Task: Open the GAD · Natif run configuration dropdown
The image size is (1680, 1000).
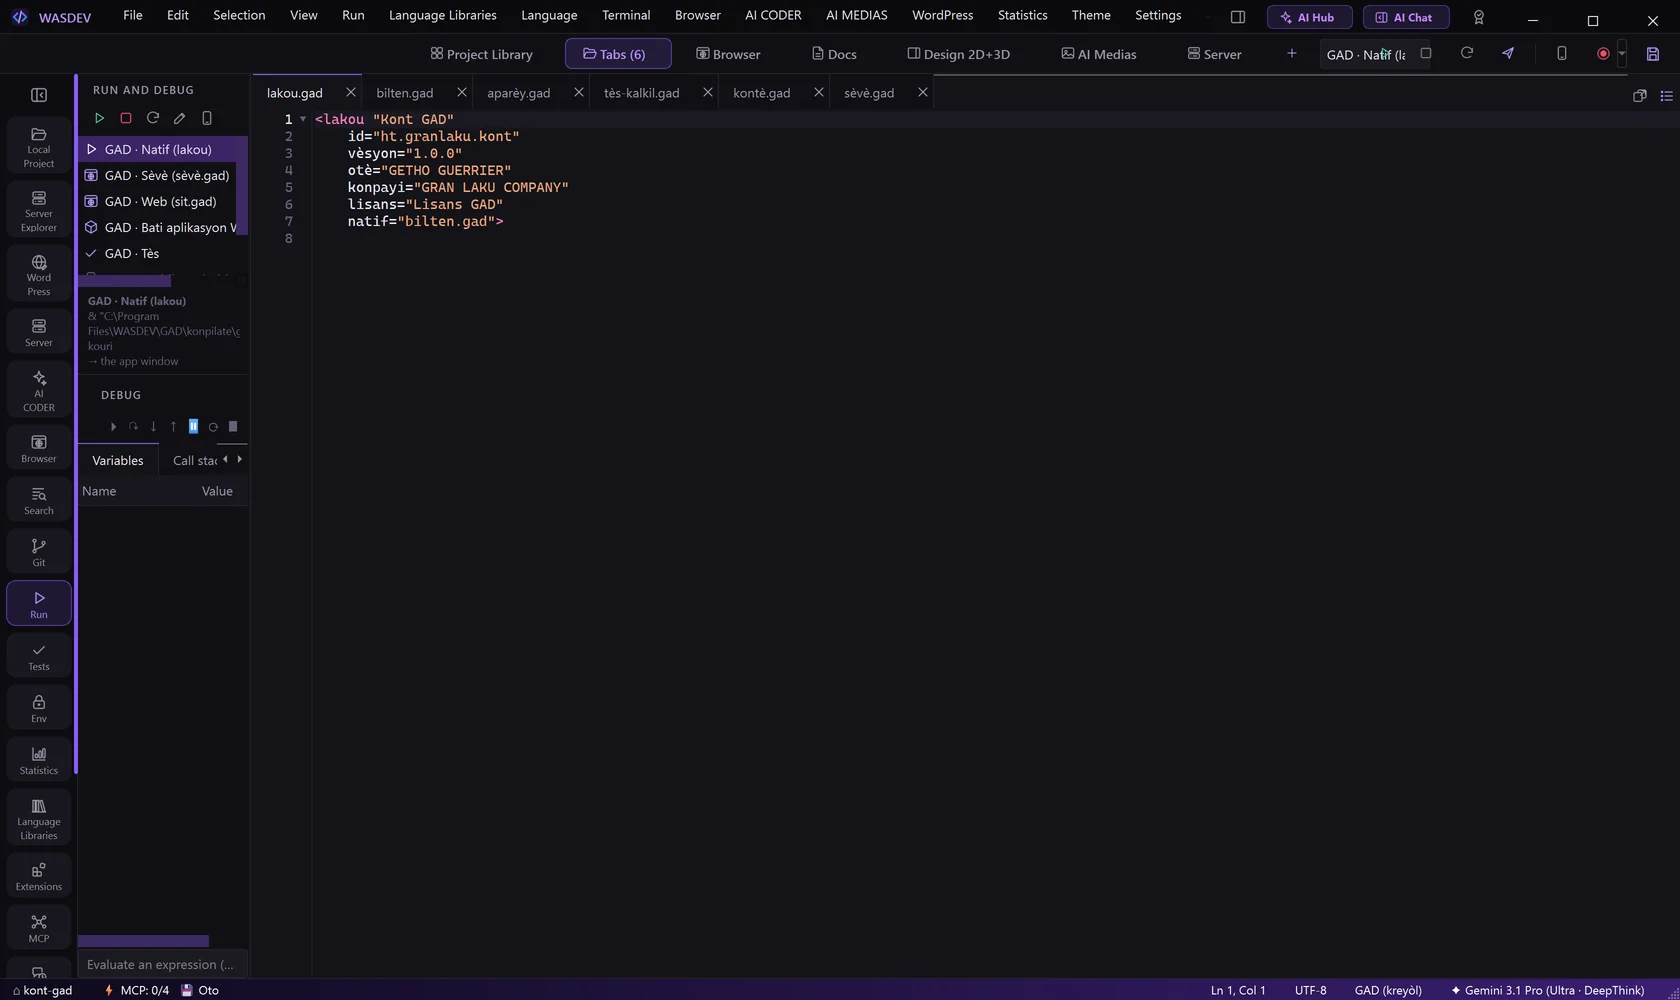Action: (1366, 55)
